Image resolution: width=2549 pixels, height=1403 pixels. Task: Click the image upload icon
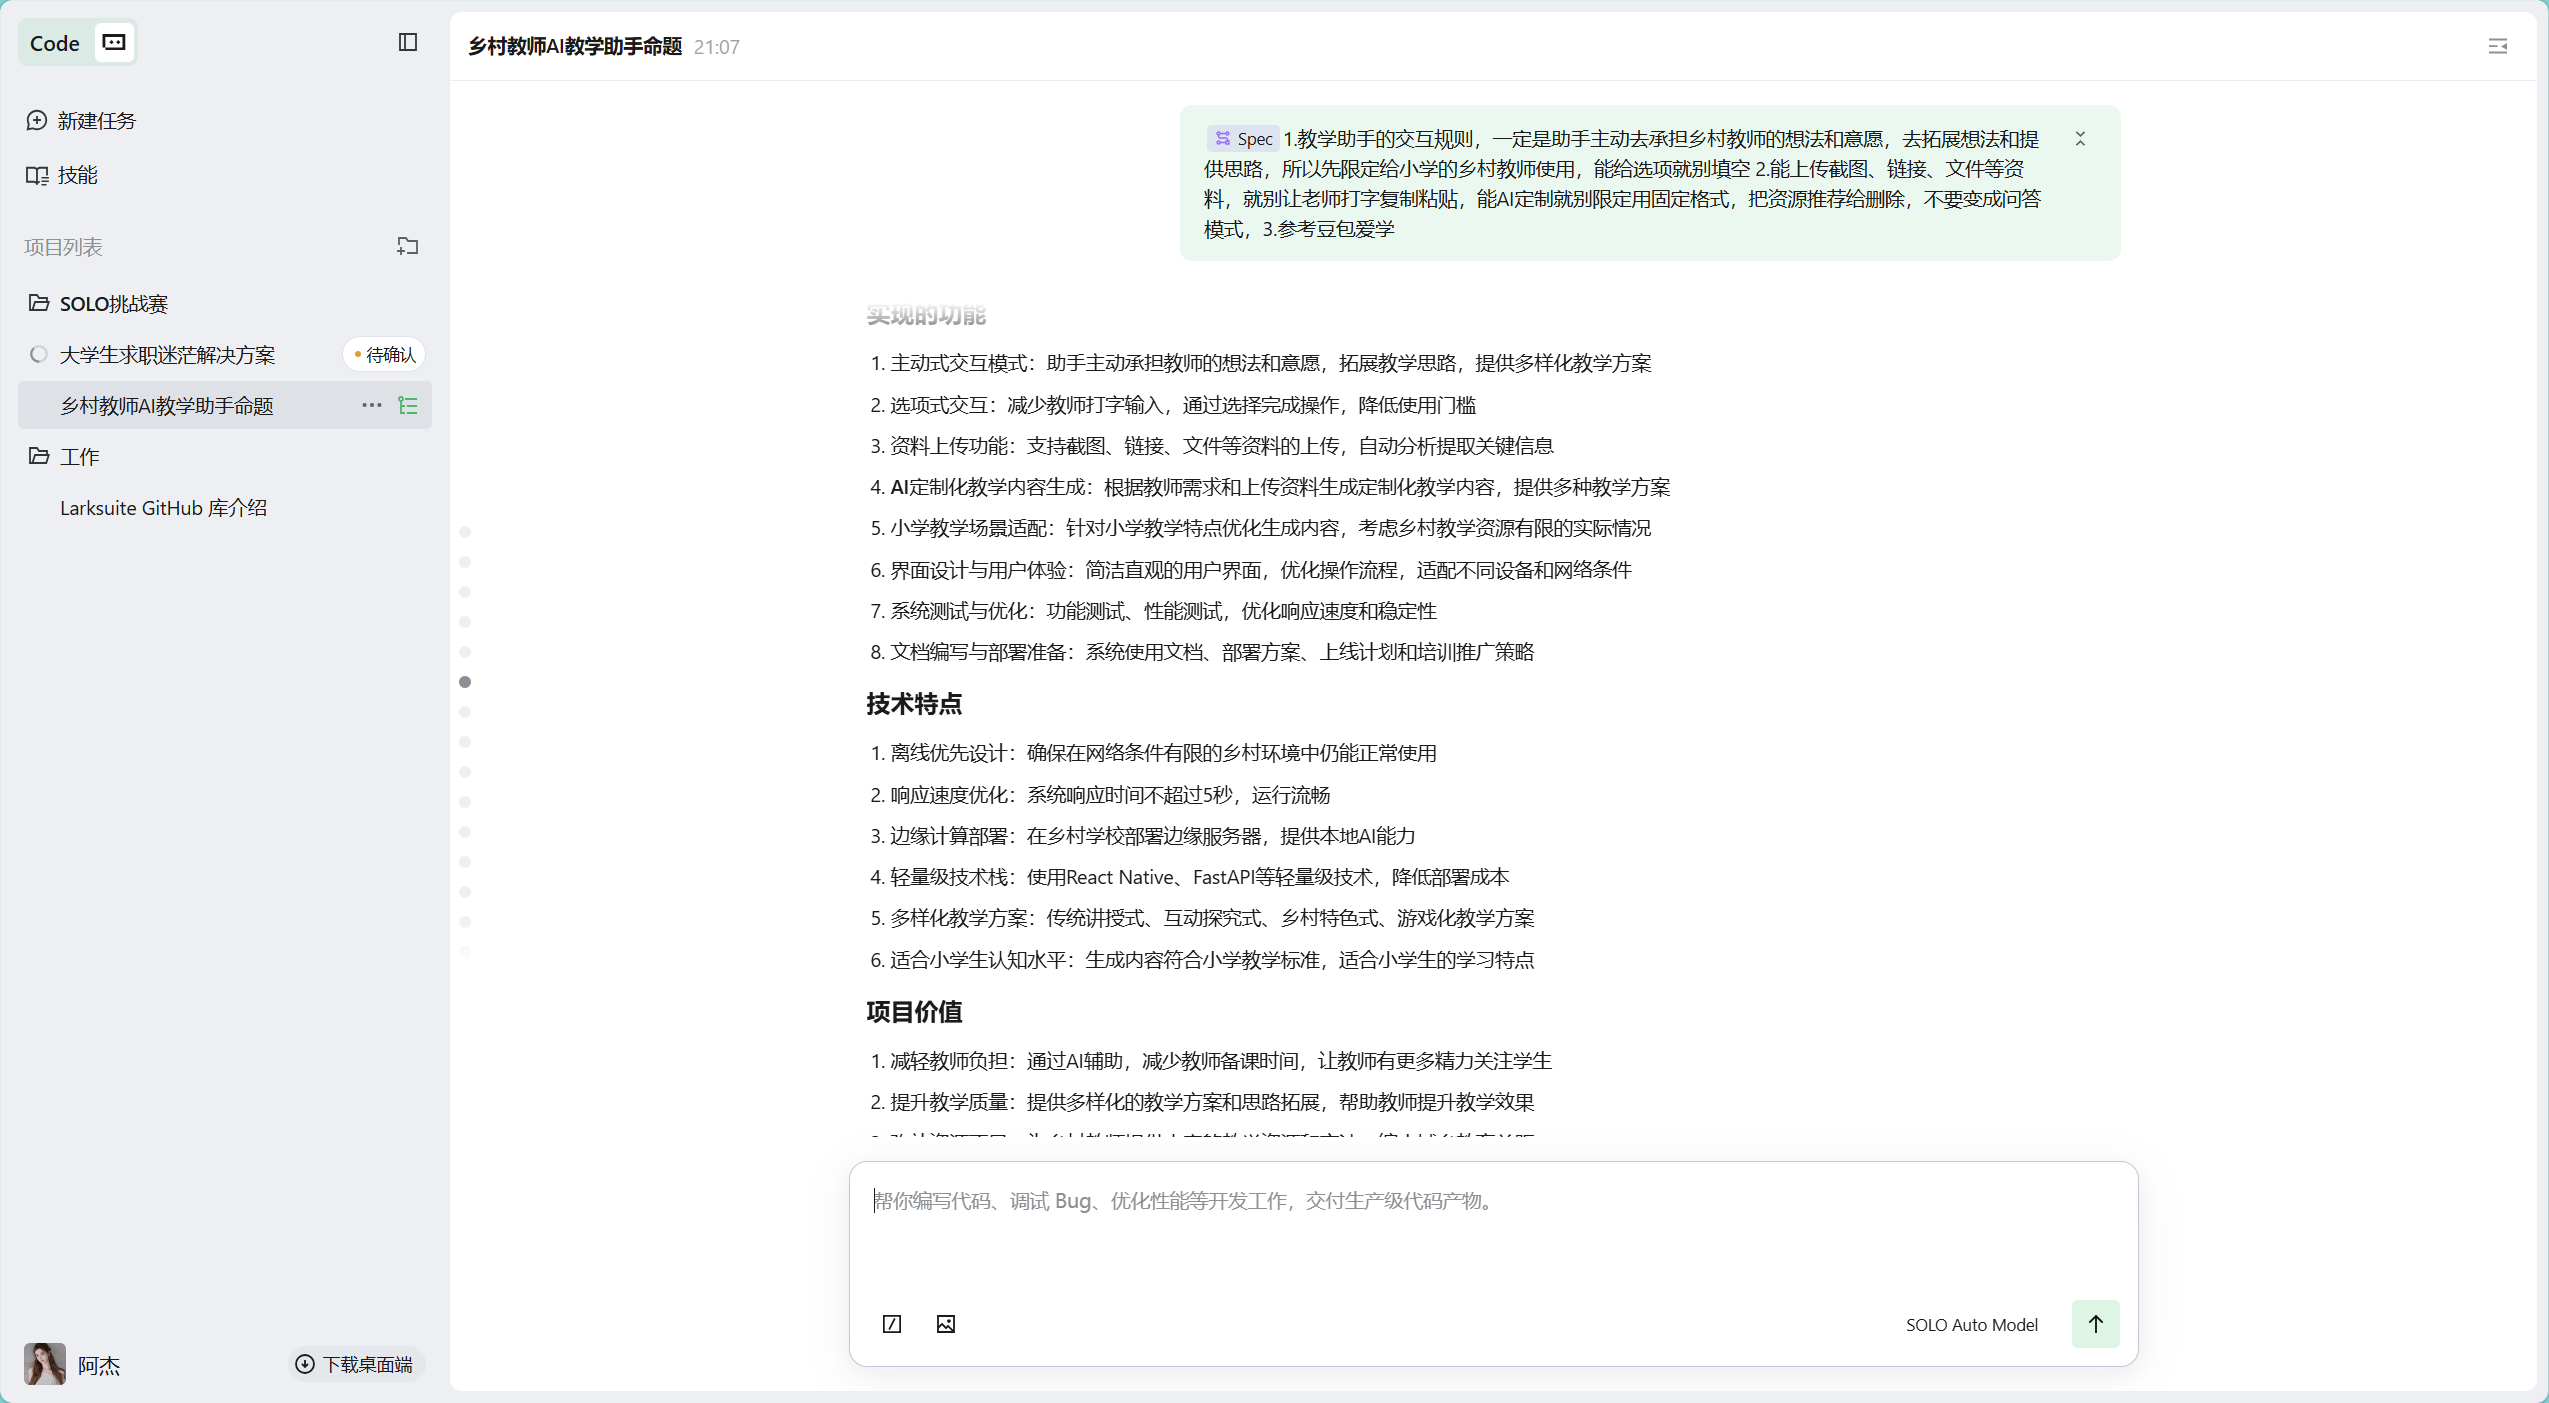(x=946, y=1324)
